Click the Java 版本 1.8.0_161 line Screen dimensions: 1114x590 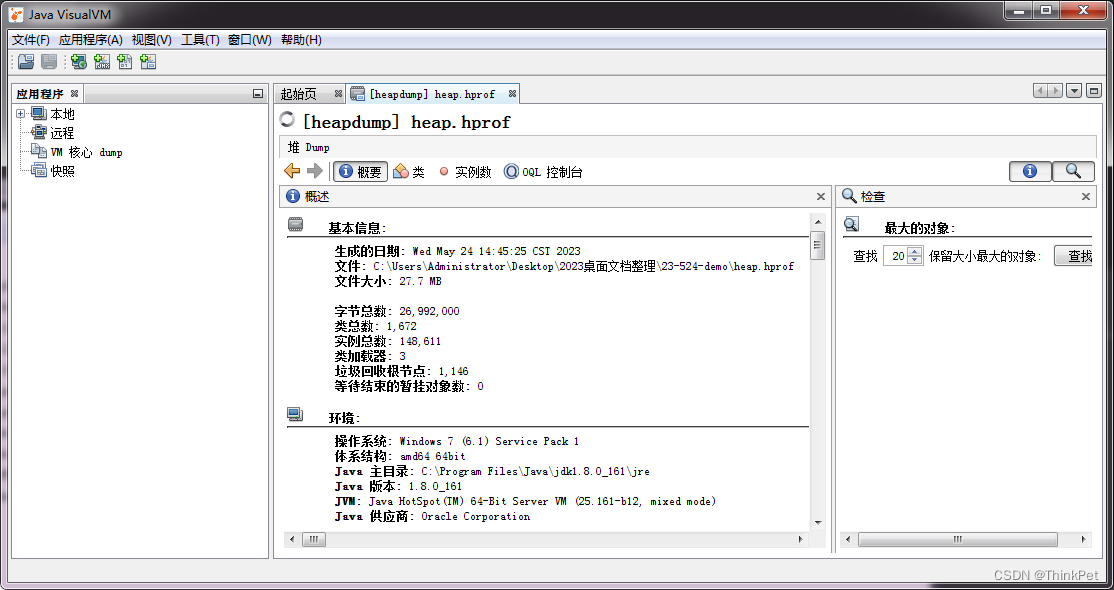(398, 486)
